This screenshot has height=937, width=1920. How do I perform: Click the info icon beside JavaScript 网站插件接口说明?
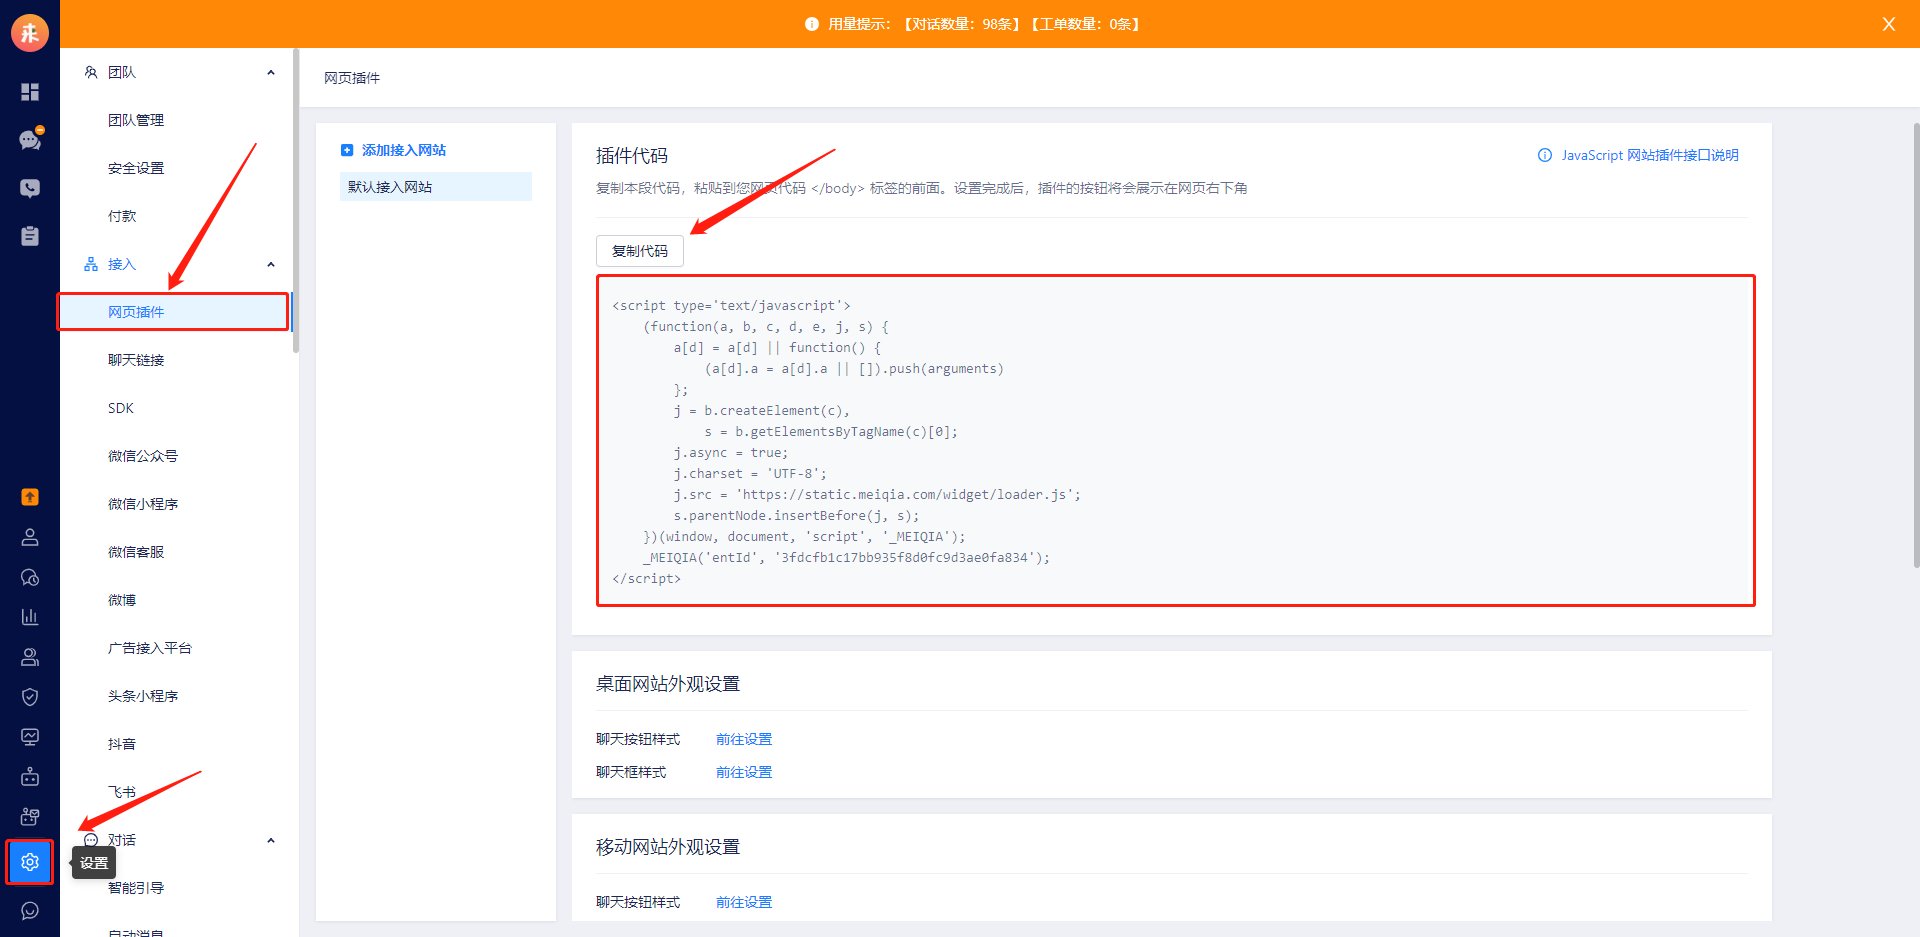click(1545, 155)
